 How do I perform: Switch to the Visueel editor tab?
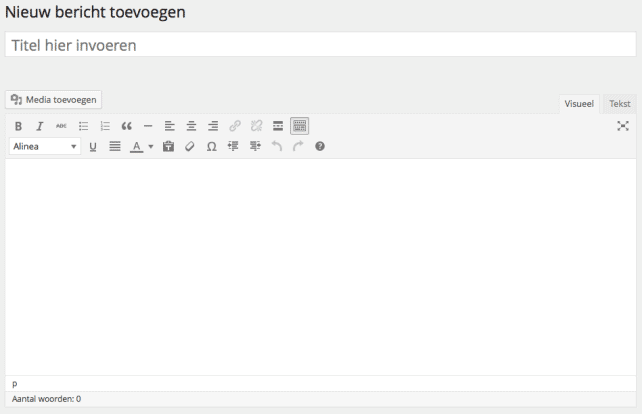tap(580, 103)
